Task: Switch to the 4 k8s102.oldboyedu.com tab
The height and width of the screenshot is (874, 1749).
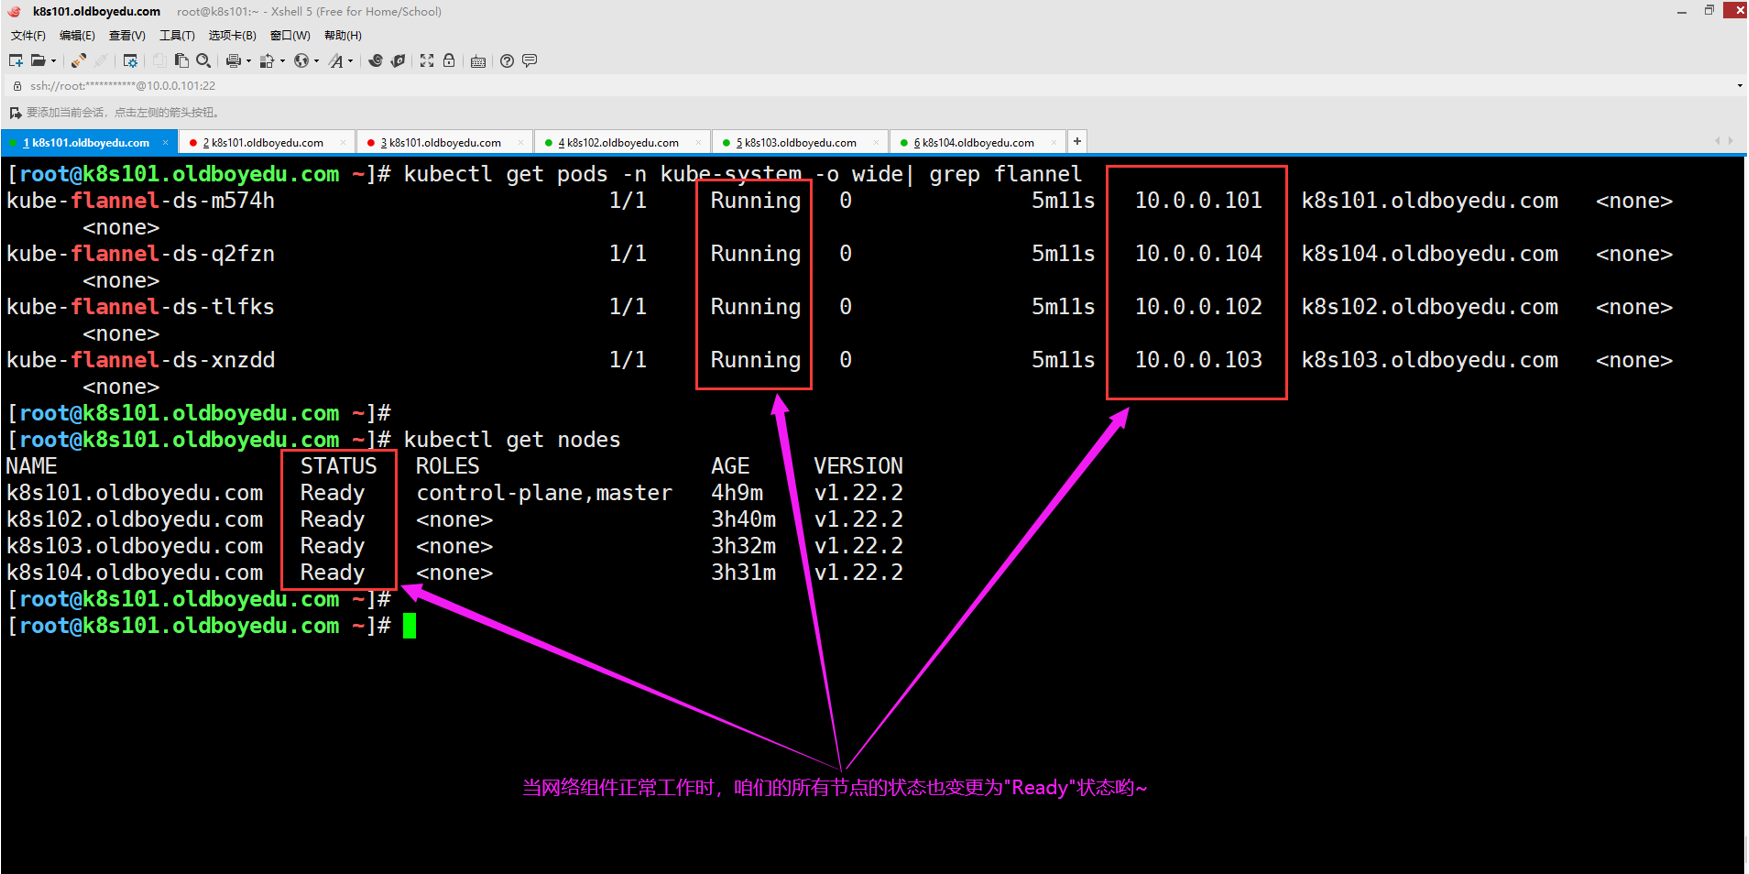Action: tap(618, 143)
